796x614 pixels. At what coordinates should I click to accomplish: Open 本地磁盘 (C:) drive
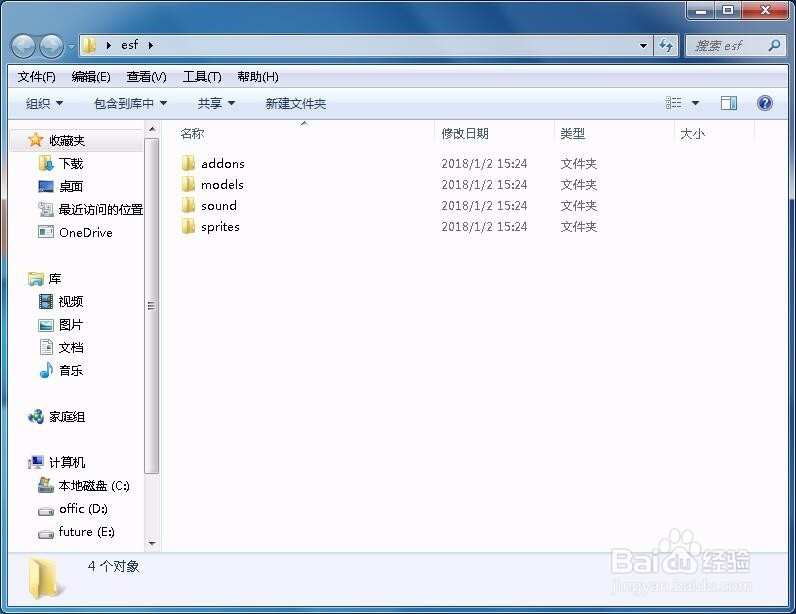coord(94,486)
